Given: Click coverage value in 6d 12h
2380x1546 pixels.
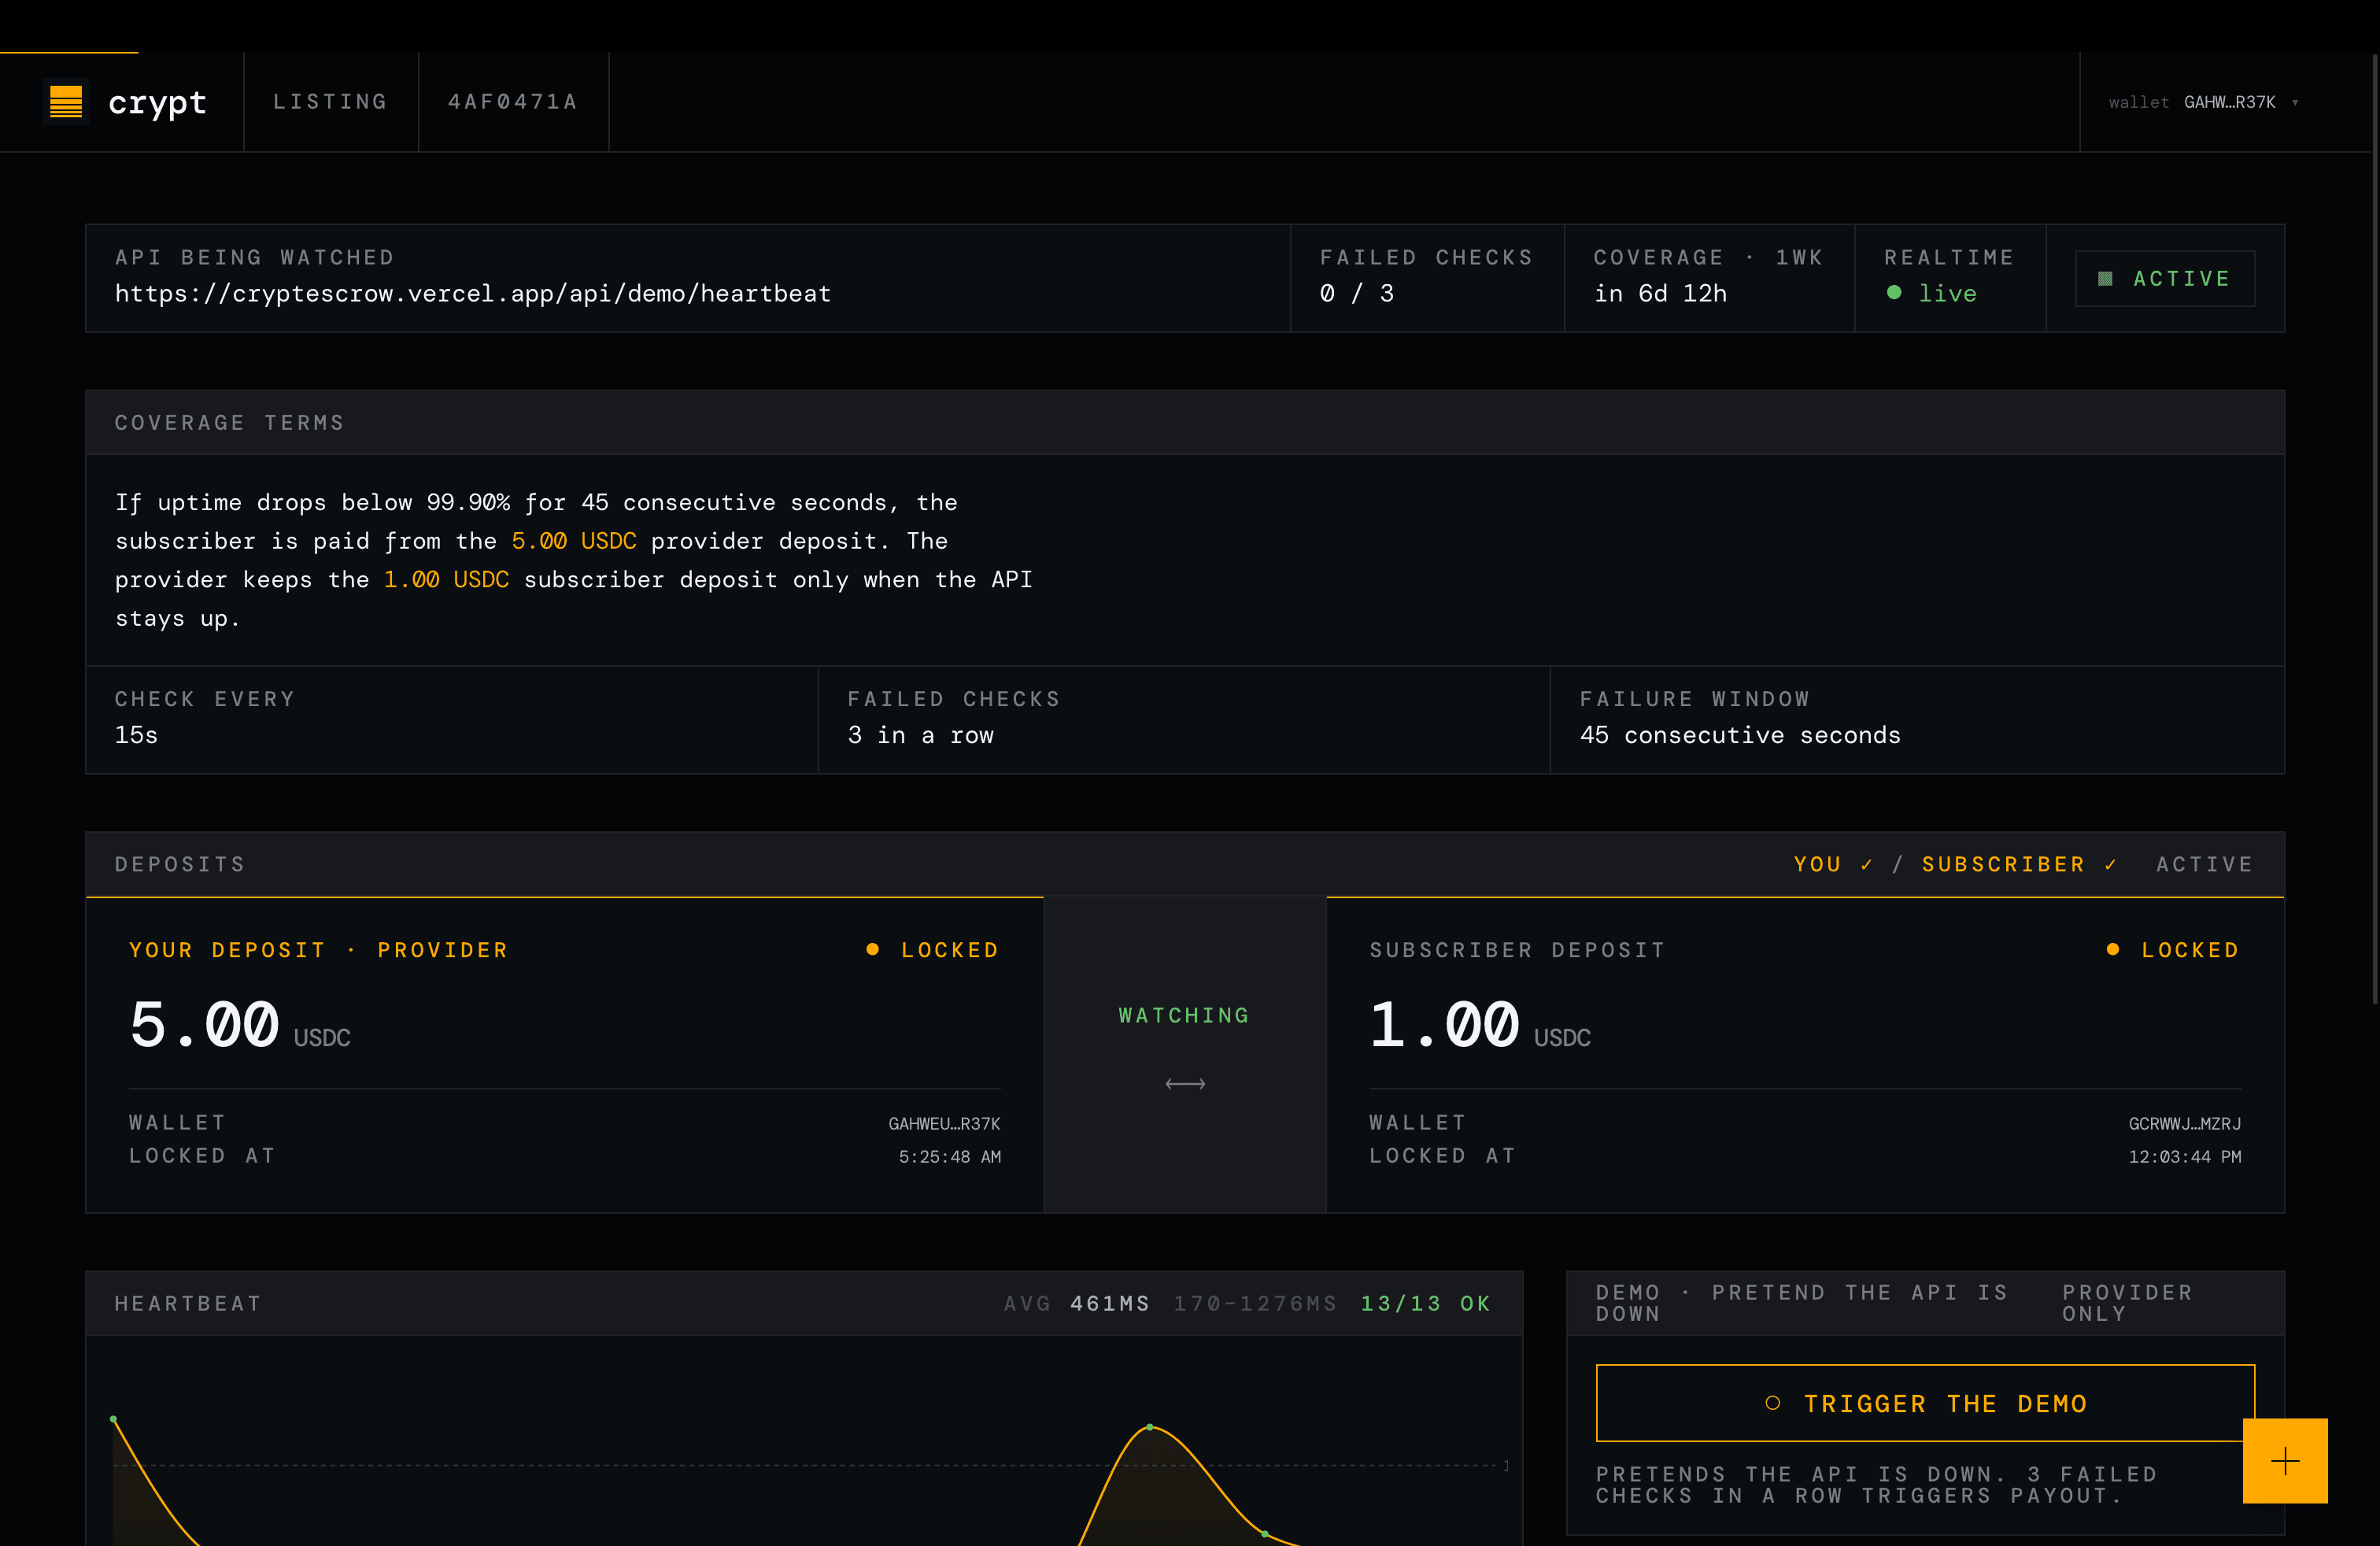Looking at the screenshot, I should [x=1660, y=293].
